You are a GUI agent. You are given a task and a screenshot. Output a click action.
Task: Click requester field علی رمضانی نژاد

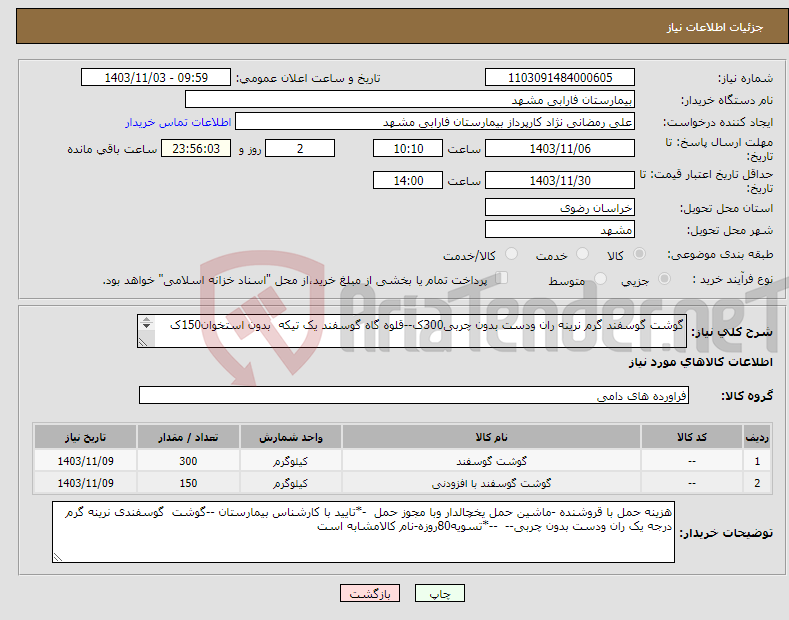[x=435, y=122]
